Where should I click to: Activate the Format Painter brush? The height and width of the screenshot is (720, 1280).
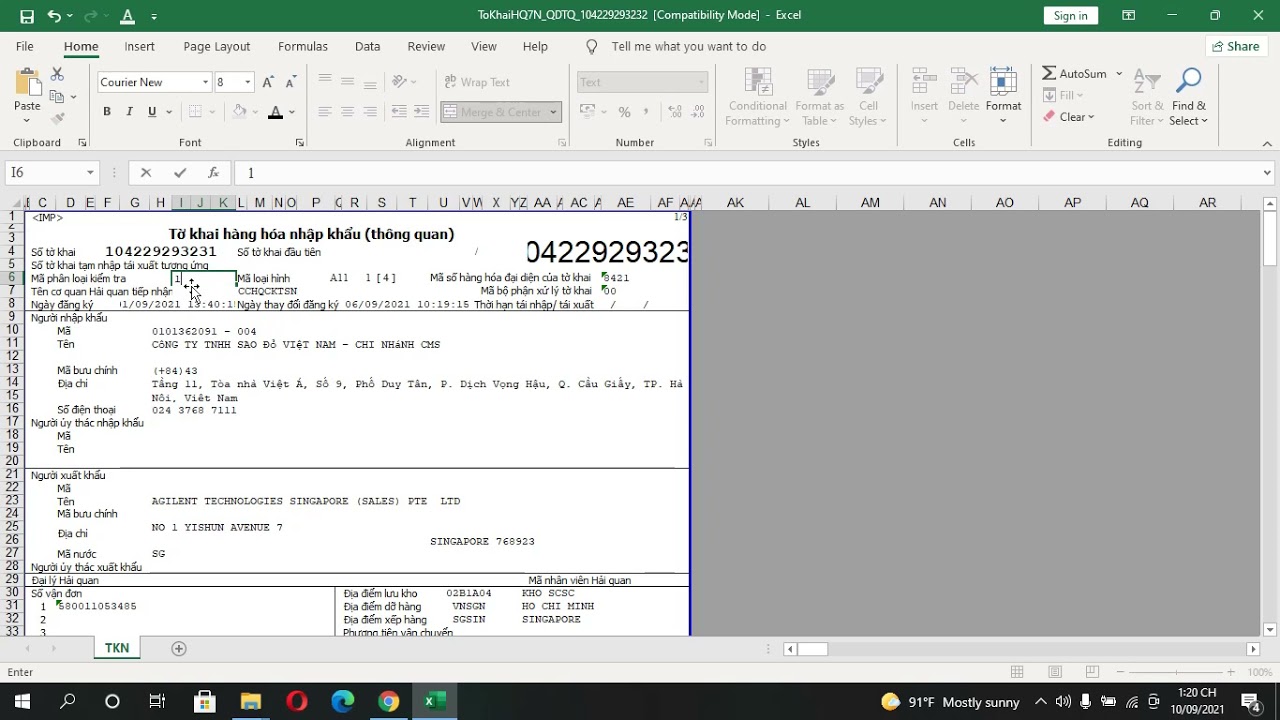(x=57, y=118)
